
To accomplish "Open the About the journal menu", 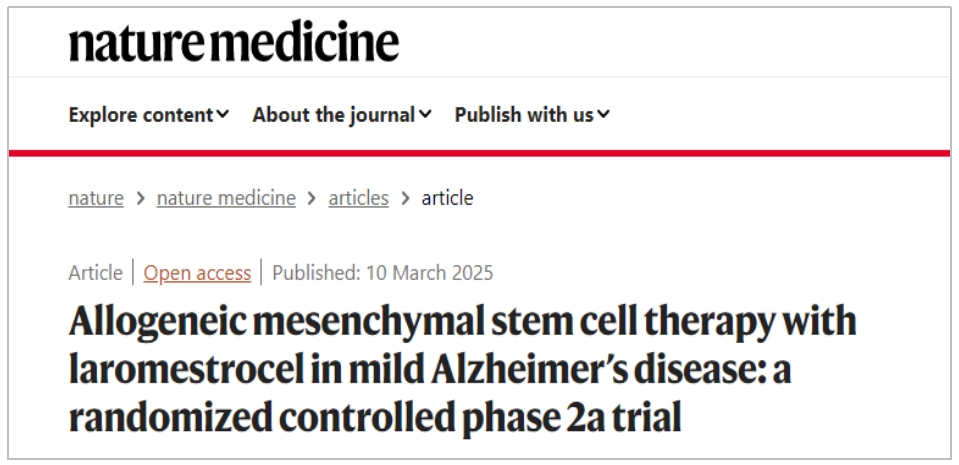I will tap(334, 115).
